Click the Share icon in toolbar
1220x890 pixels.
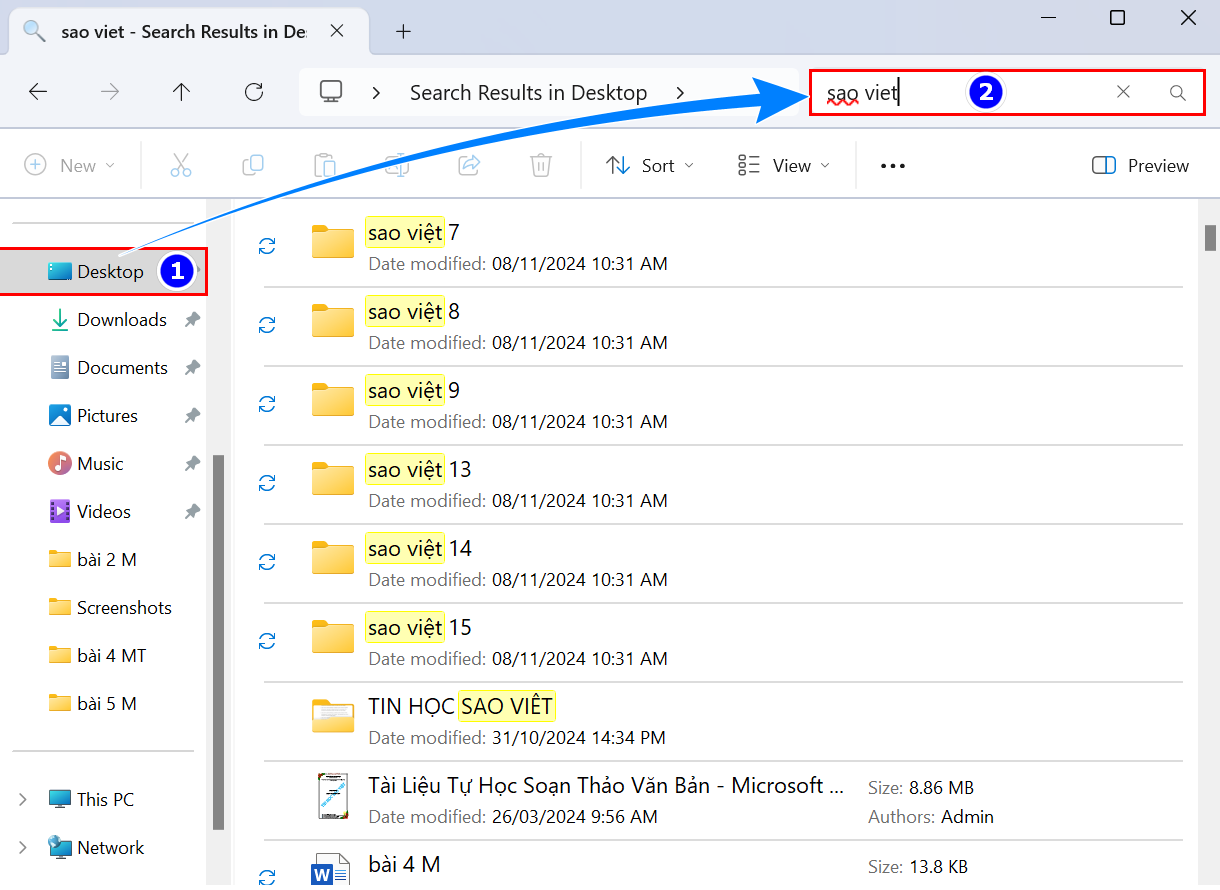tap(468, 165)
